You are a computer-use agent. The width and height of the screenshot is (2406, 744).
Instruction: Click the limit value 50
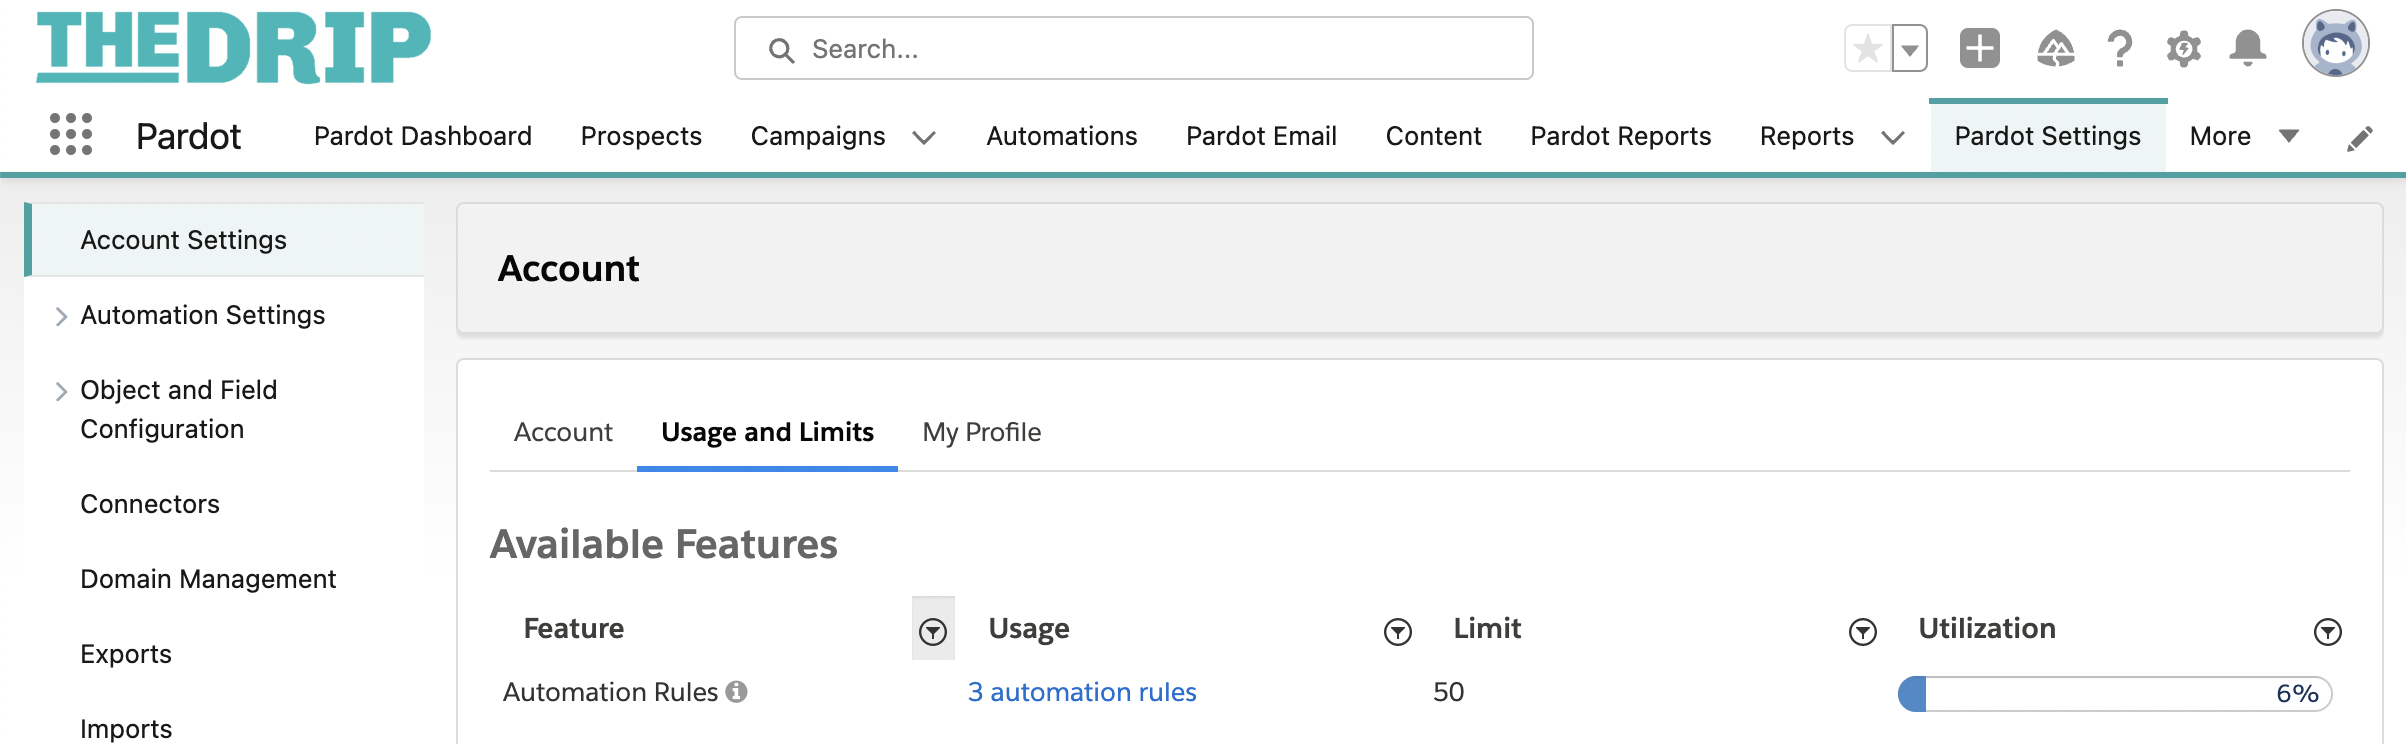(x=1448, y=692)
